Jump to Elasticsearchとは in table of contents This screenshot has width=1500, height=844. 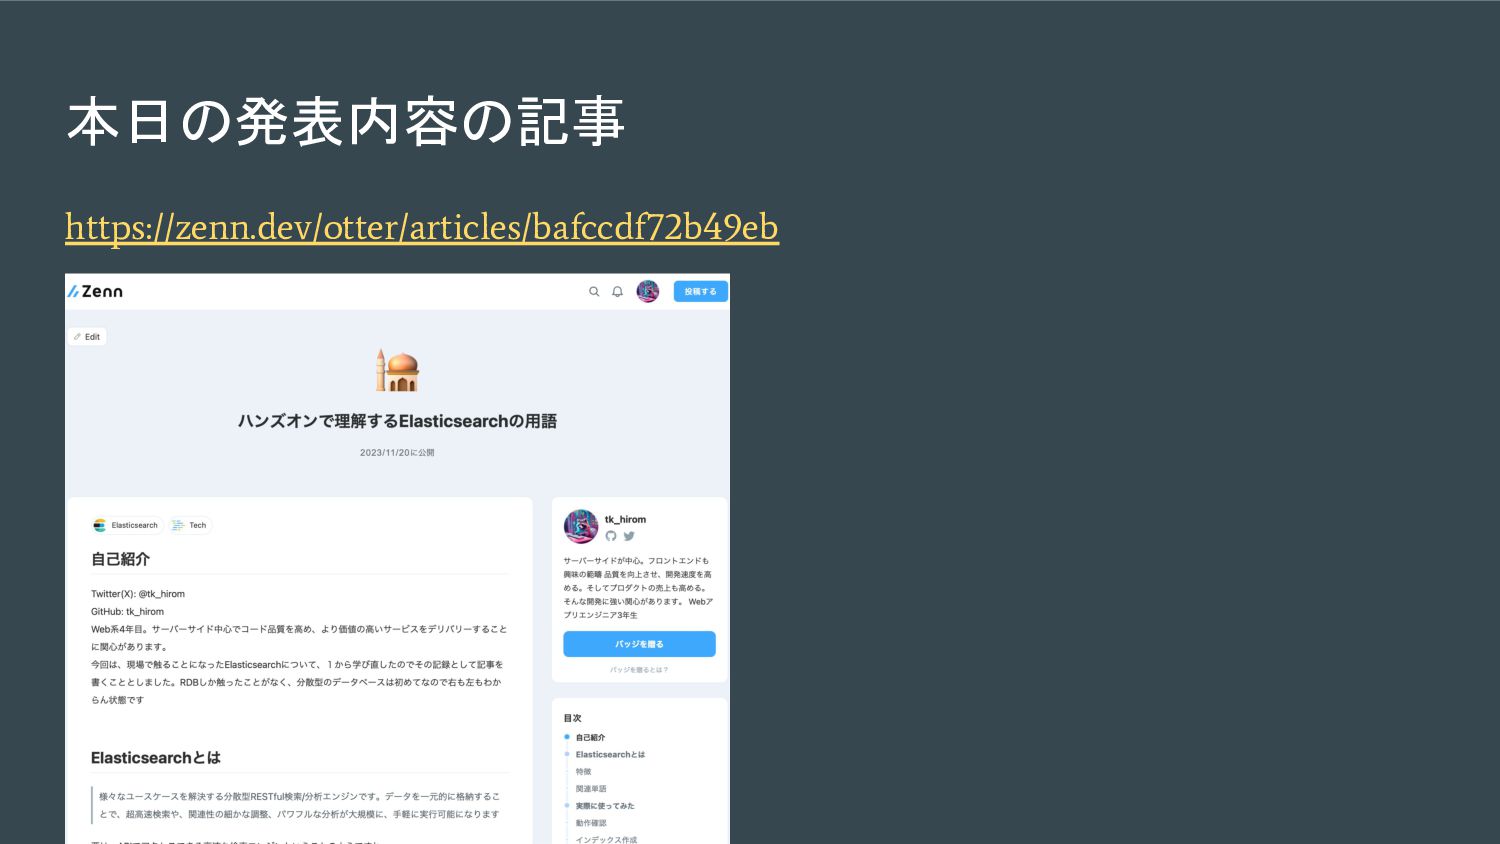(x=610, y=754)
